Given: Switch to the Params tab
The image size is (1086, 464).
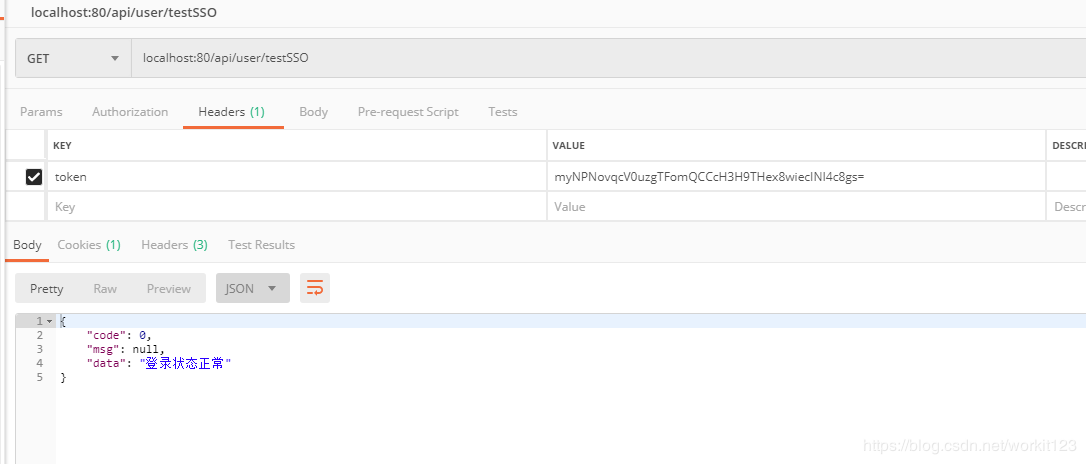Looking at the screenshot, I should pos(41,112).
